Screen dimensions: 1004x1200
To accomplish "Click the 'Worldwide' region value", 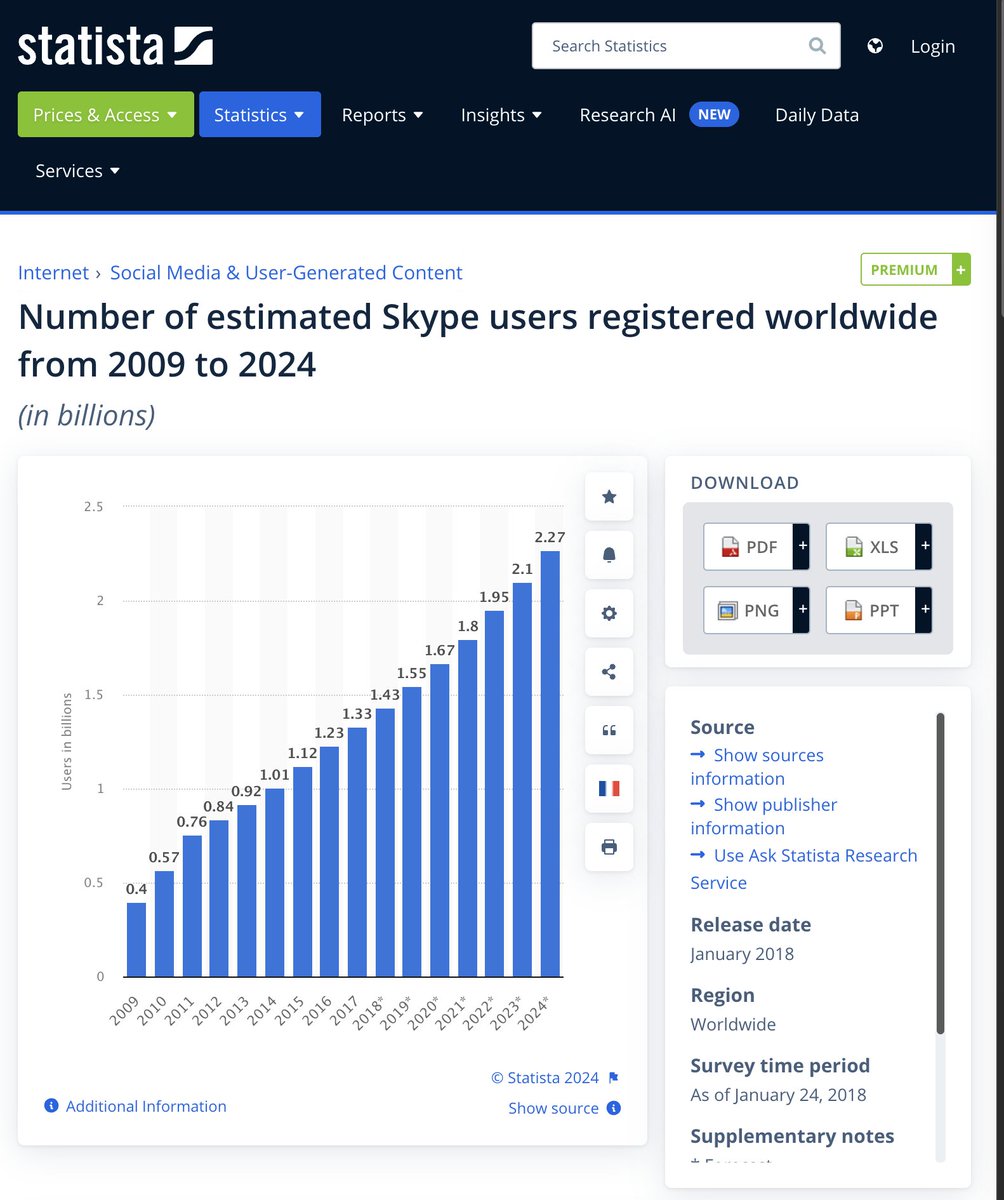I will point(733,1024).
